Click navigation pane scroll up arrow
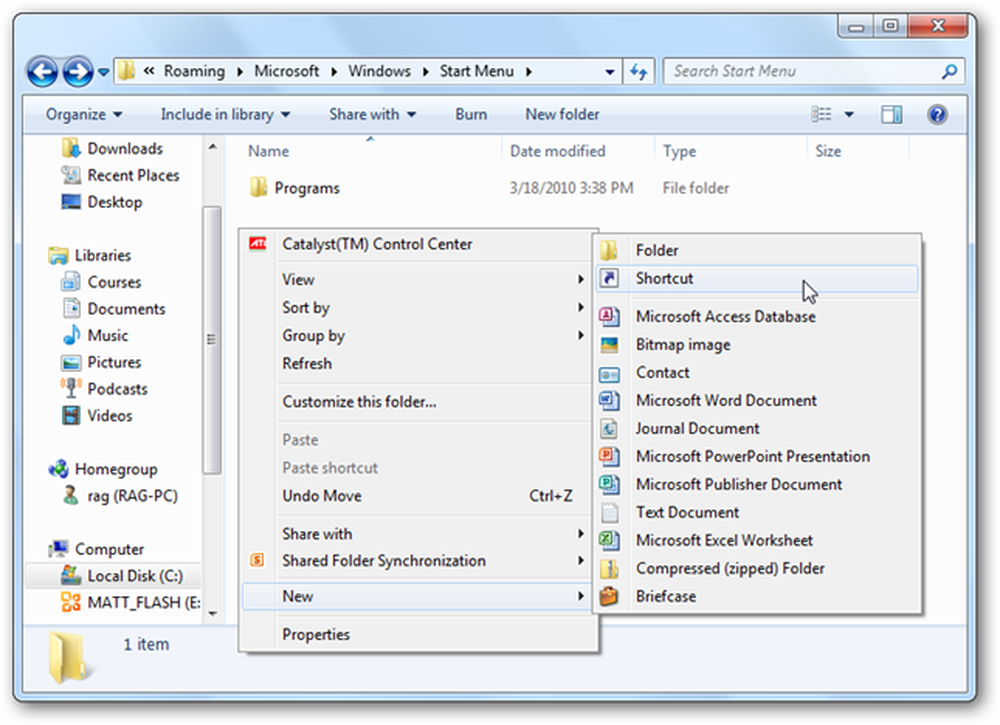Viewport: 1000px width, 725px height. (212, 147)
